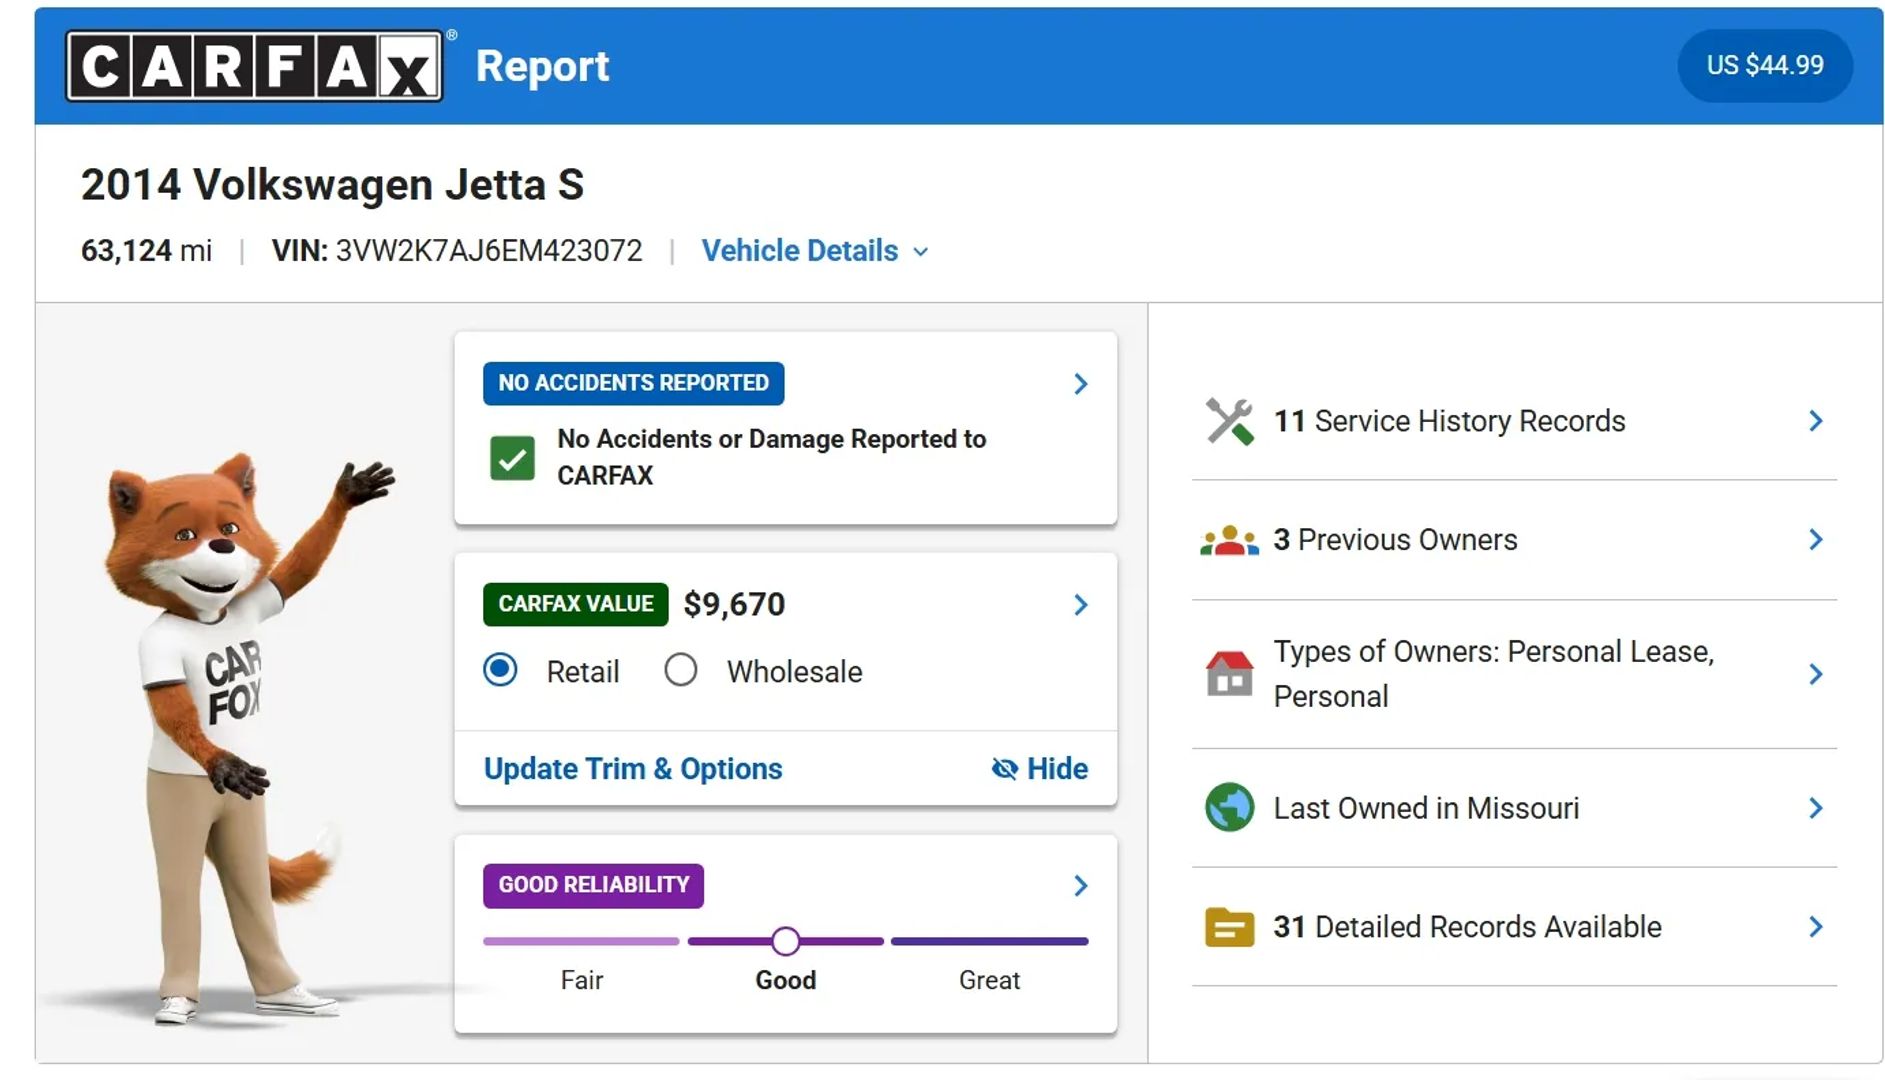Click the reliability slider handle at Good
The height and width of the screenshot is (1080, 1885).
[x=786, y=941]
